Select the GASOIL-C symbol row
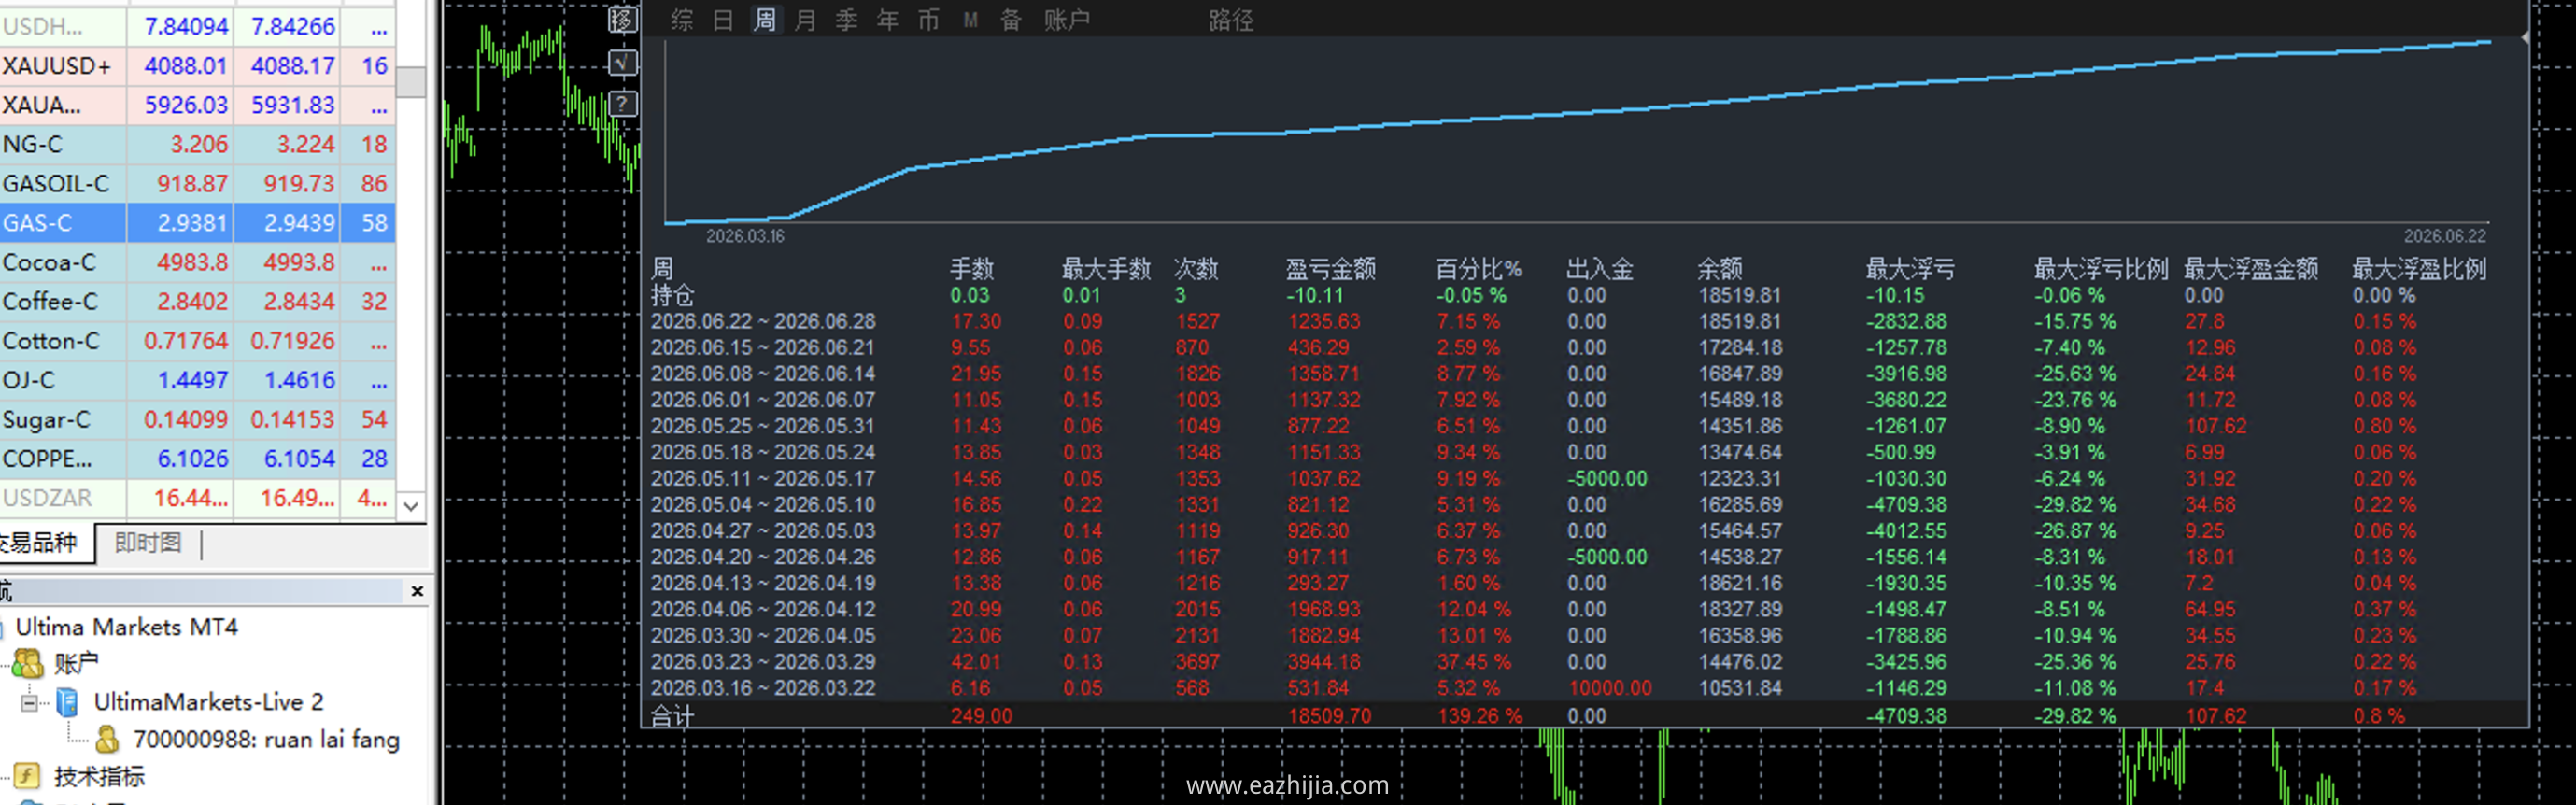The width and height of the screenshot is (2576, 805). click(198, 184)
